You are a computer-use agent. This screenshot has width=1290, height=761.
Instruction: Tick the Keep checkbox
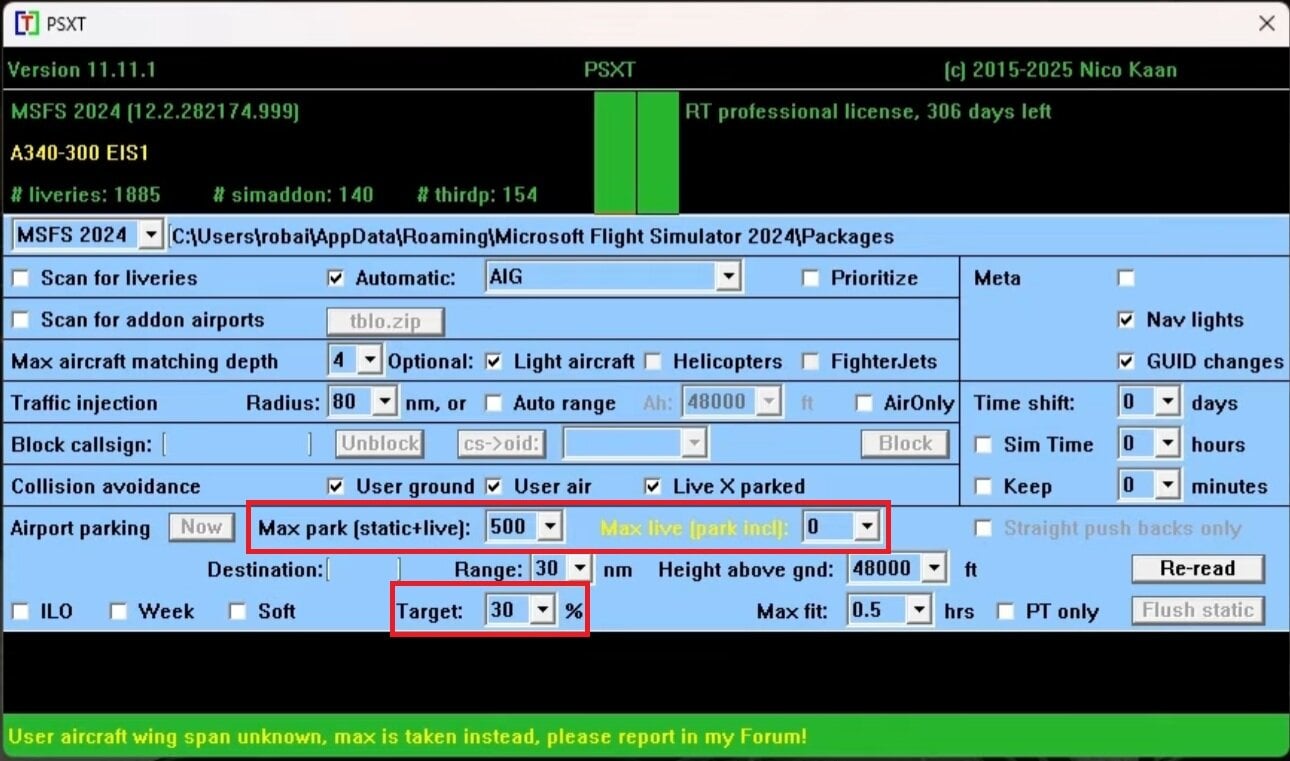tap(984, 487)
